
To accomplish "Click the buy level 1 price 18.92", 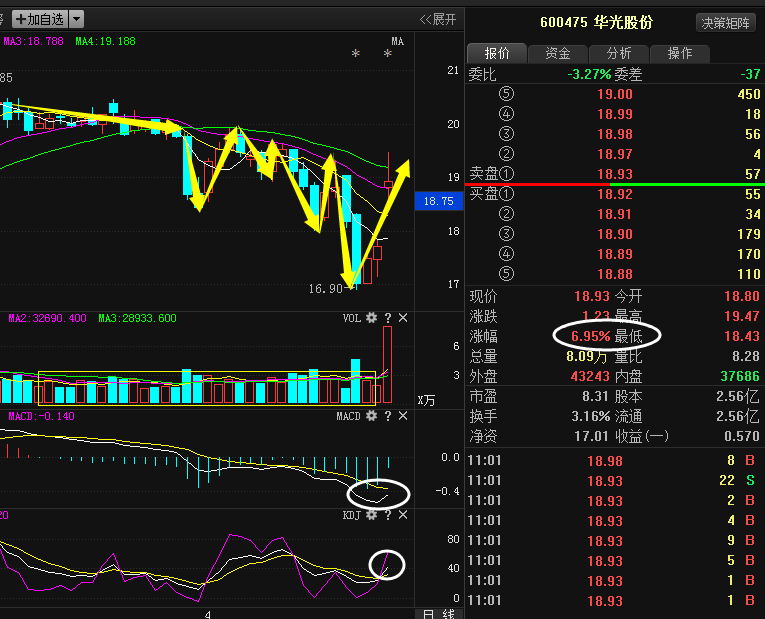I will 615,194.
